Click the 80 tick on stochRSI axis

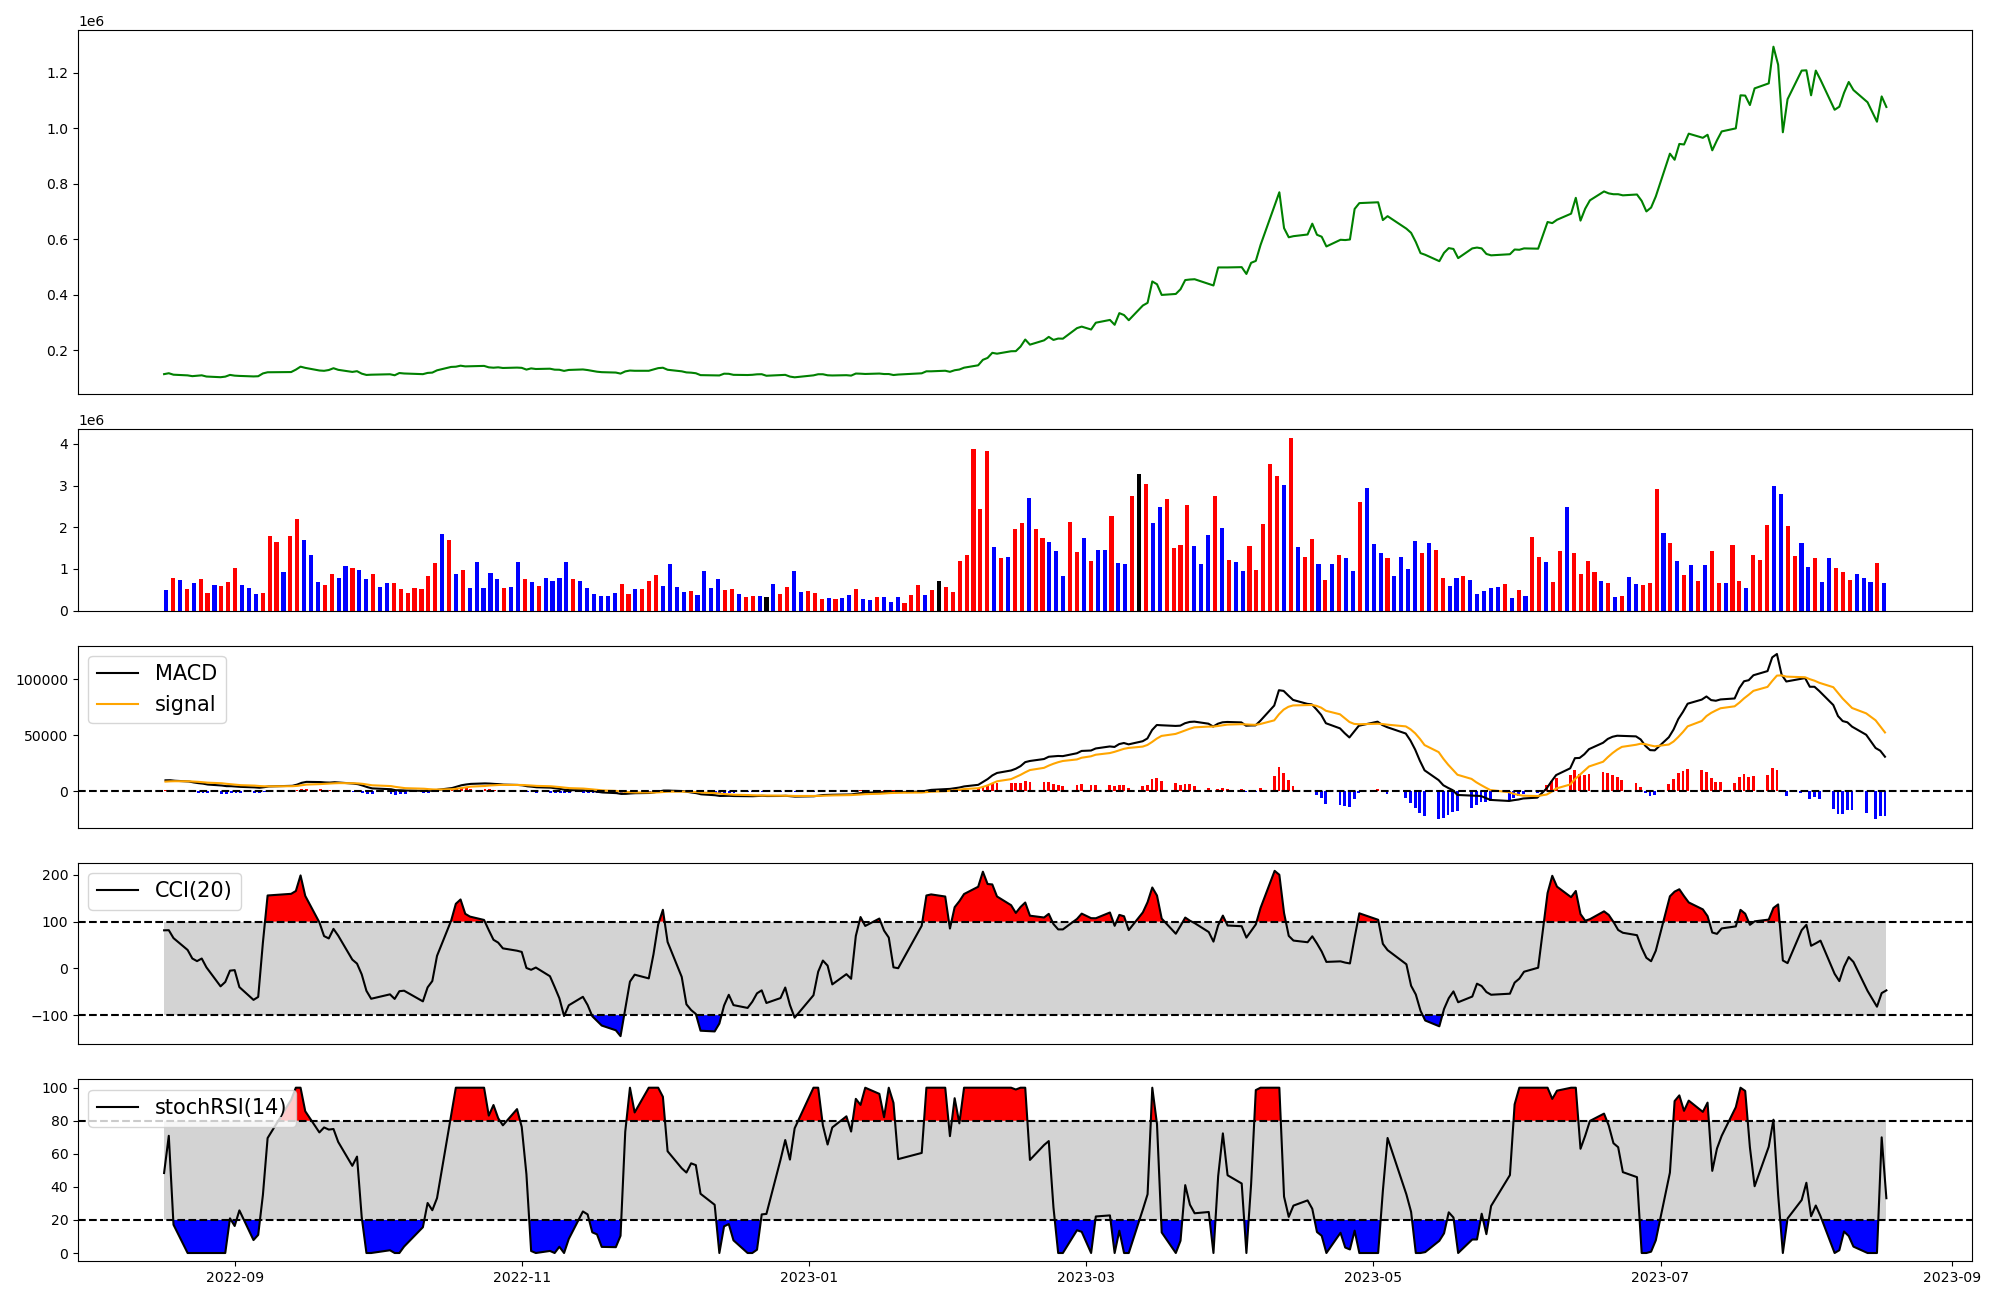61,1121
